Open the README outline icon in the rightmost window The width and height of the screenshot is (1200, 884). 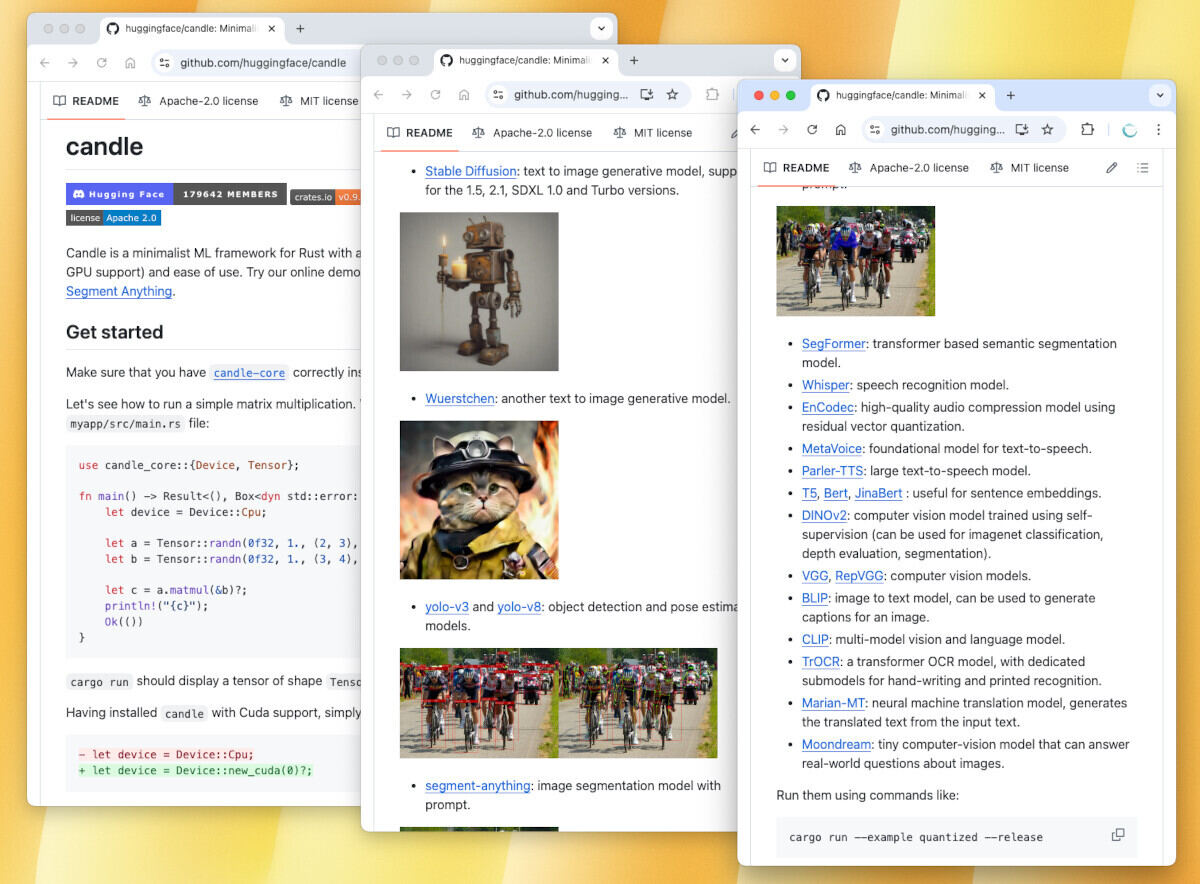[1142, 168]
